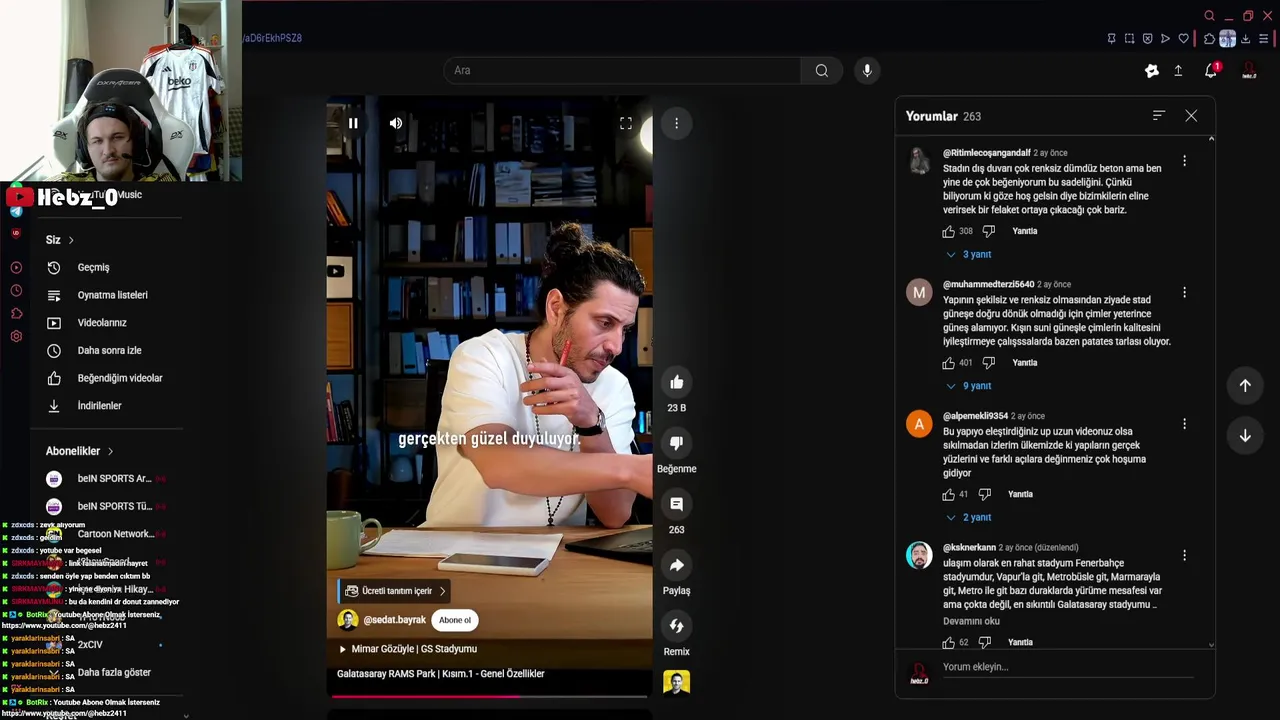Like the @muhammedterzi5640 comment (401)
1280x720 pixels.
coord(948,363)
